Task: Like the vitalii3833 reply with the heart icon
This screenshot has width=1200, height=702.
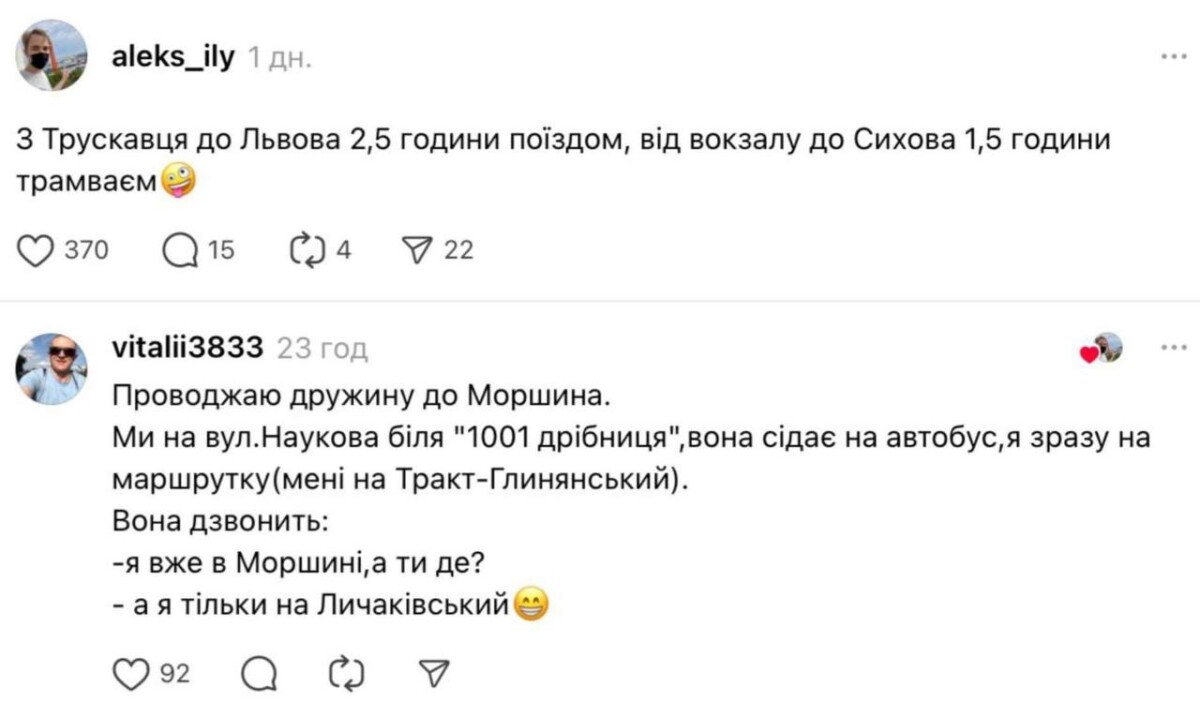Action: point(129,674)
